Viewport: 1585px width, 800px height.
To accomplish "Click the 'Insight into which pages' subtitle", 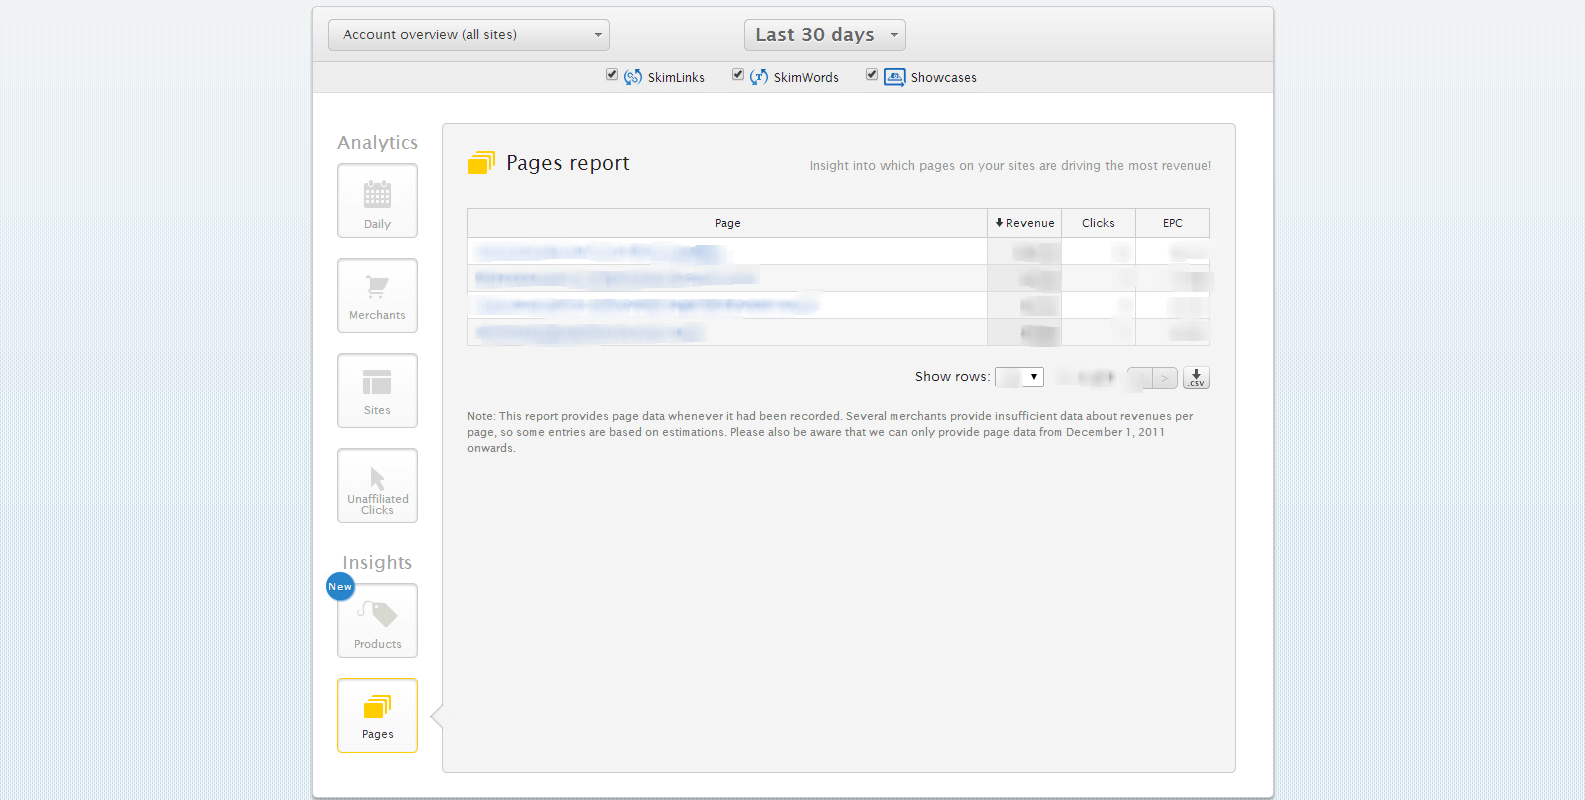I will point(1010,166).
